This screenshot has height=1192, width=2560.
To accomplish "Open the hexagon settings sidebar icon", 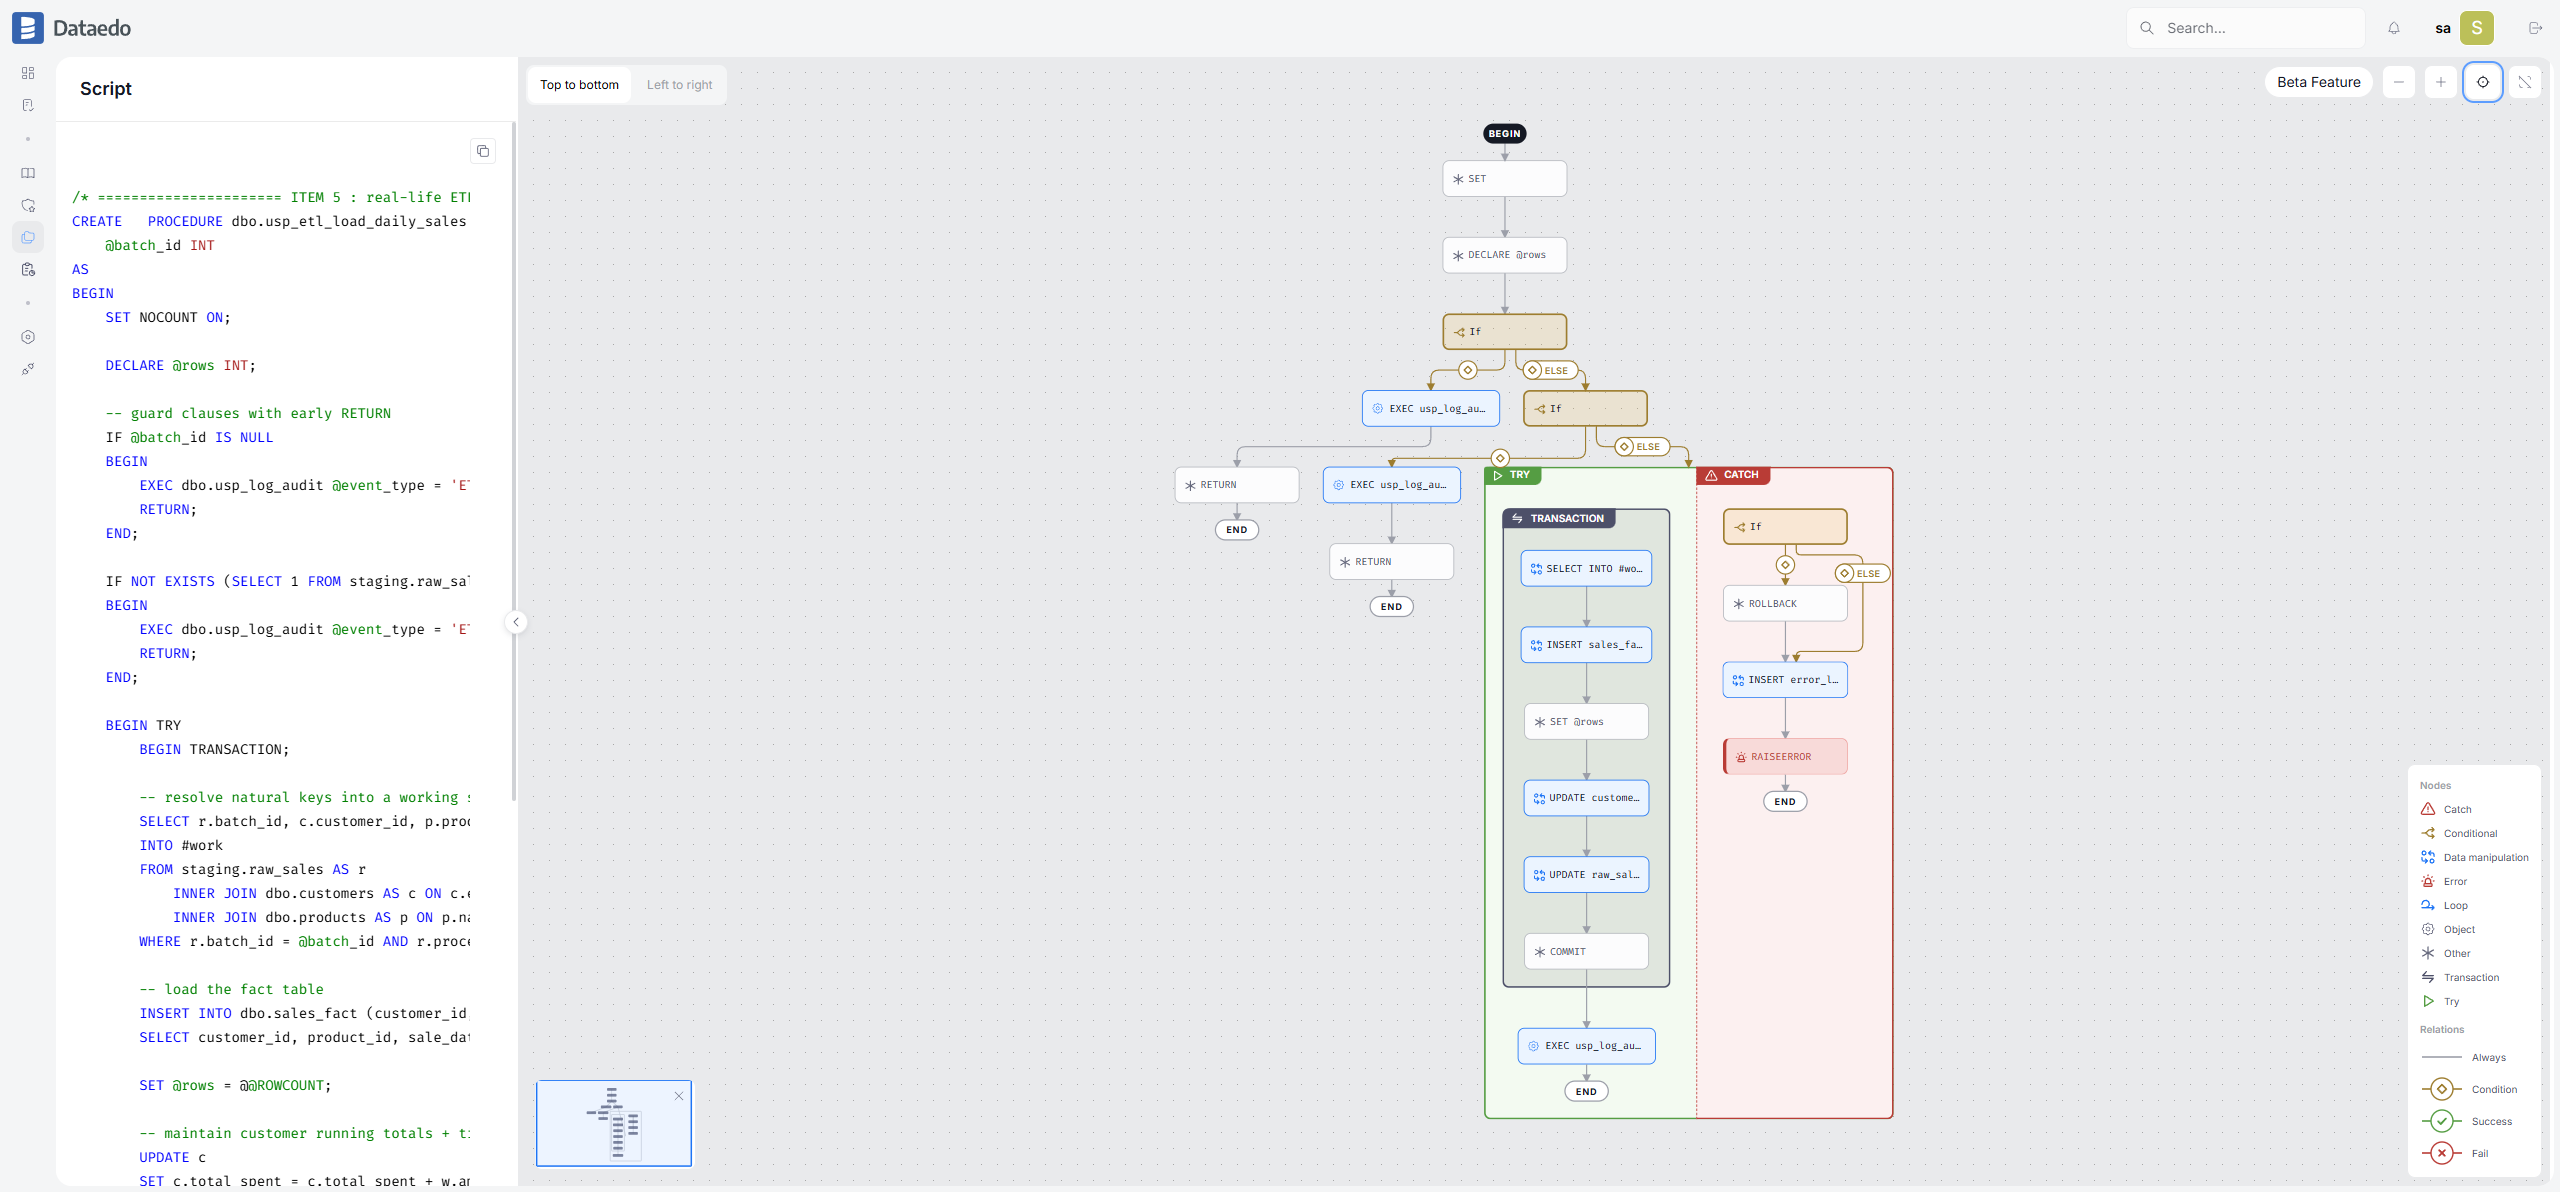I will coord(28,337).
